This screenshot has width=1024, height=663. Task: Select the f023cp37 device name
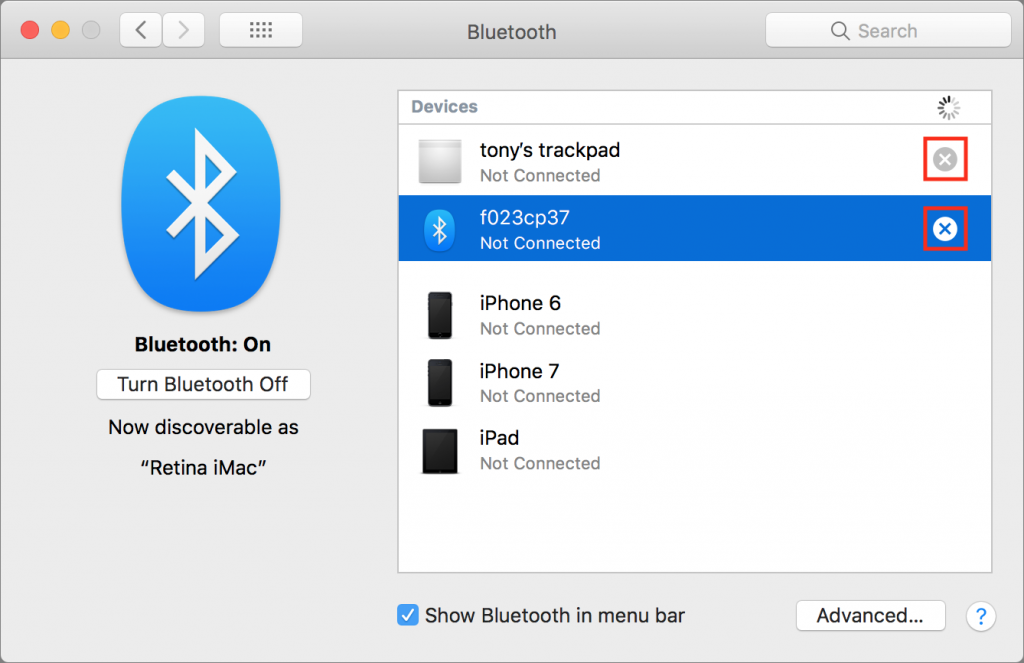click(x=524, y=218)
